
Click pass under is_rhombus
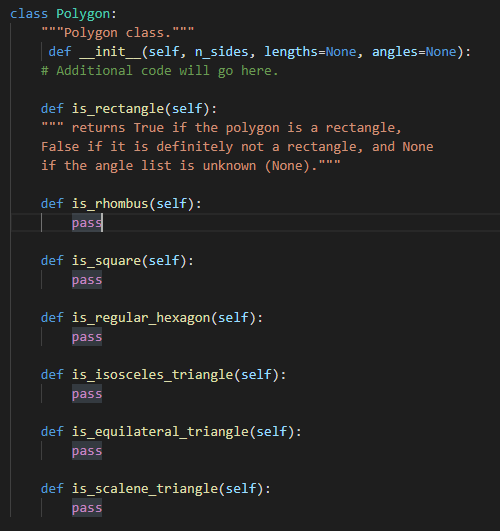[87, 223]
